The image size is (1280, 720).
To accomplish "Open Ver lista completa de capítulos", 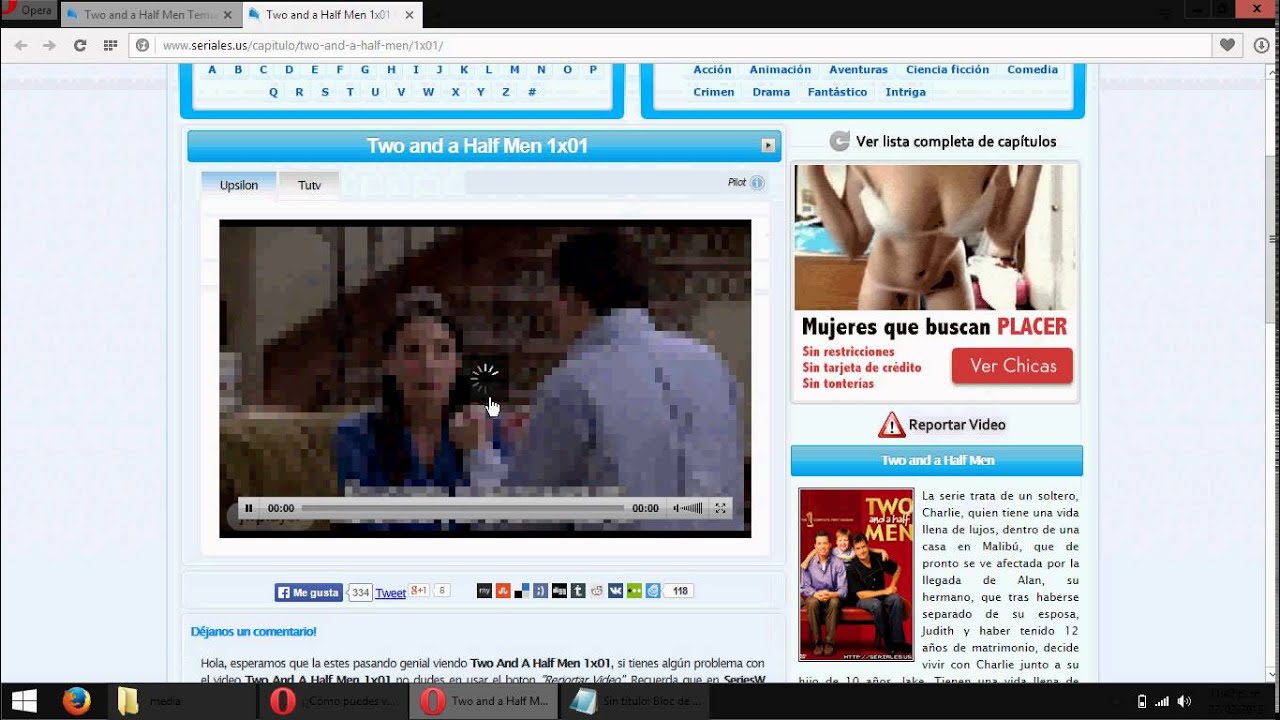I will tap(943, 141).
